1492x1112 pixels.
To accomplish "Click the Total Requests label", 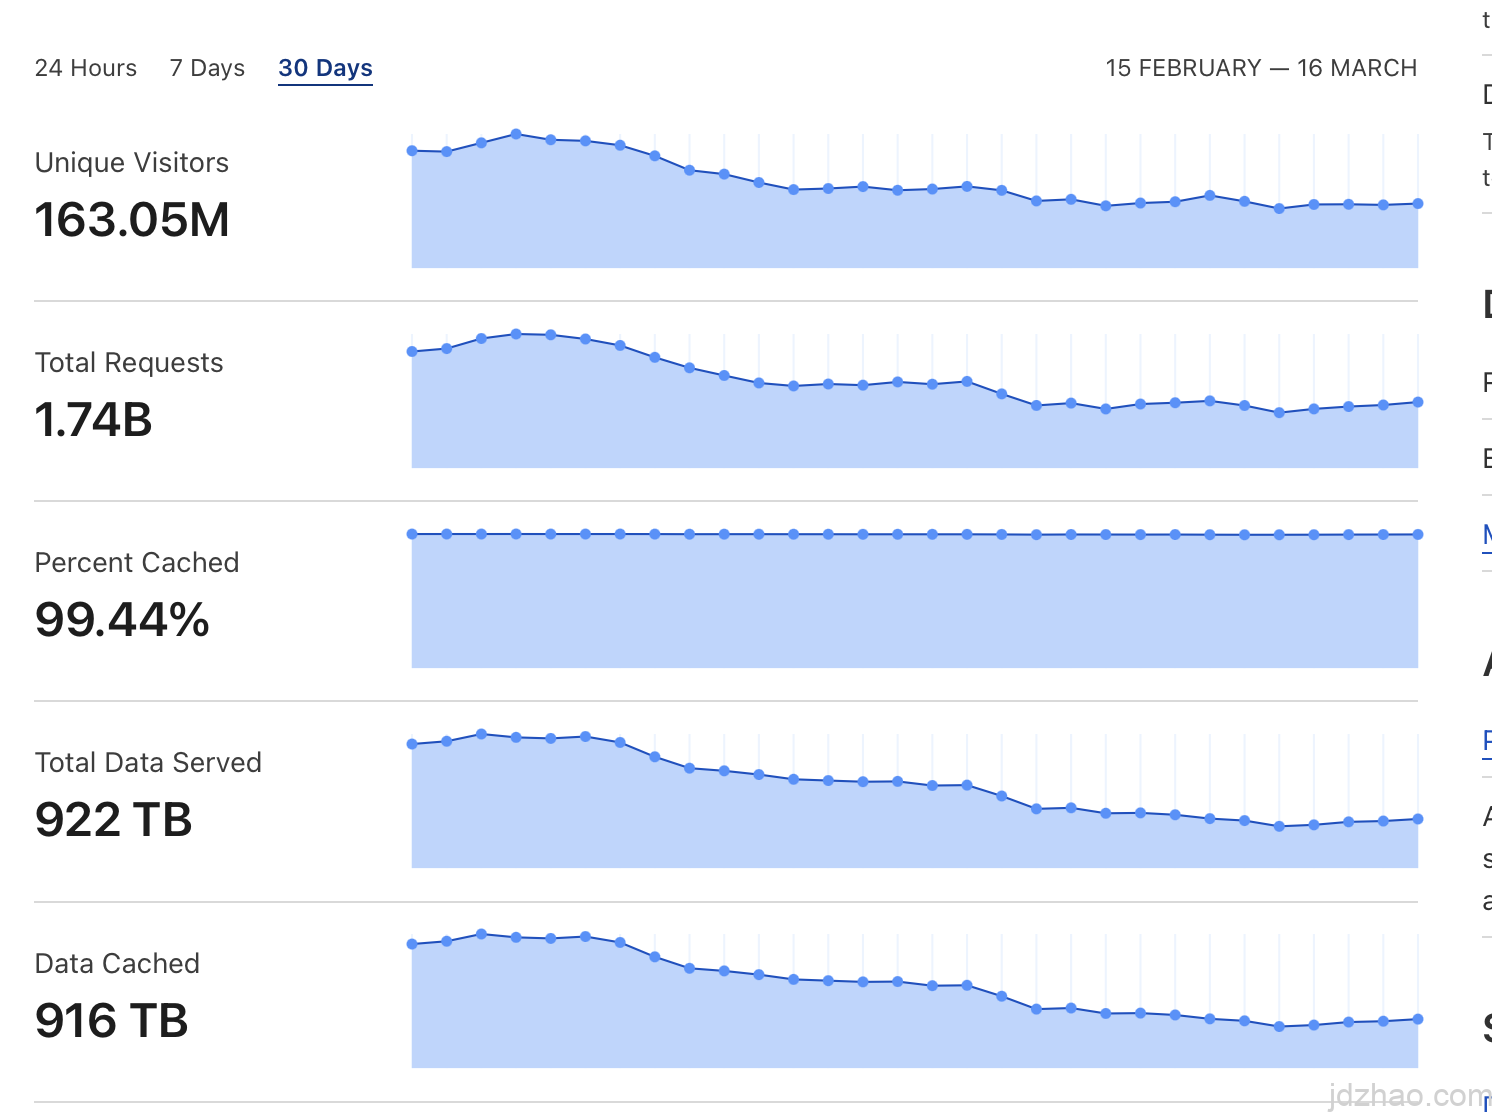I will (x=129, y=362).
